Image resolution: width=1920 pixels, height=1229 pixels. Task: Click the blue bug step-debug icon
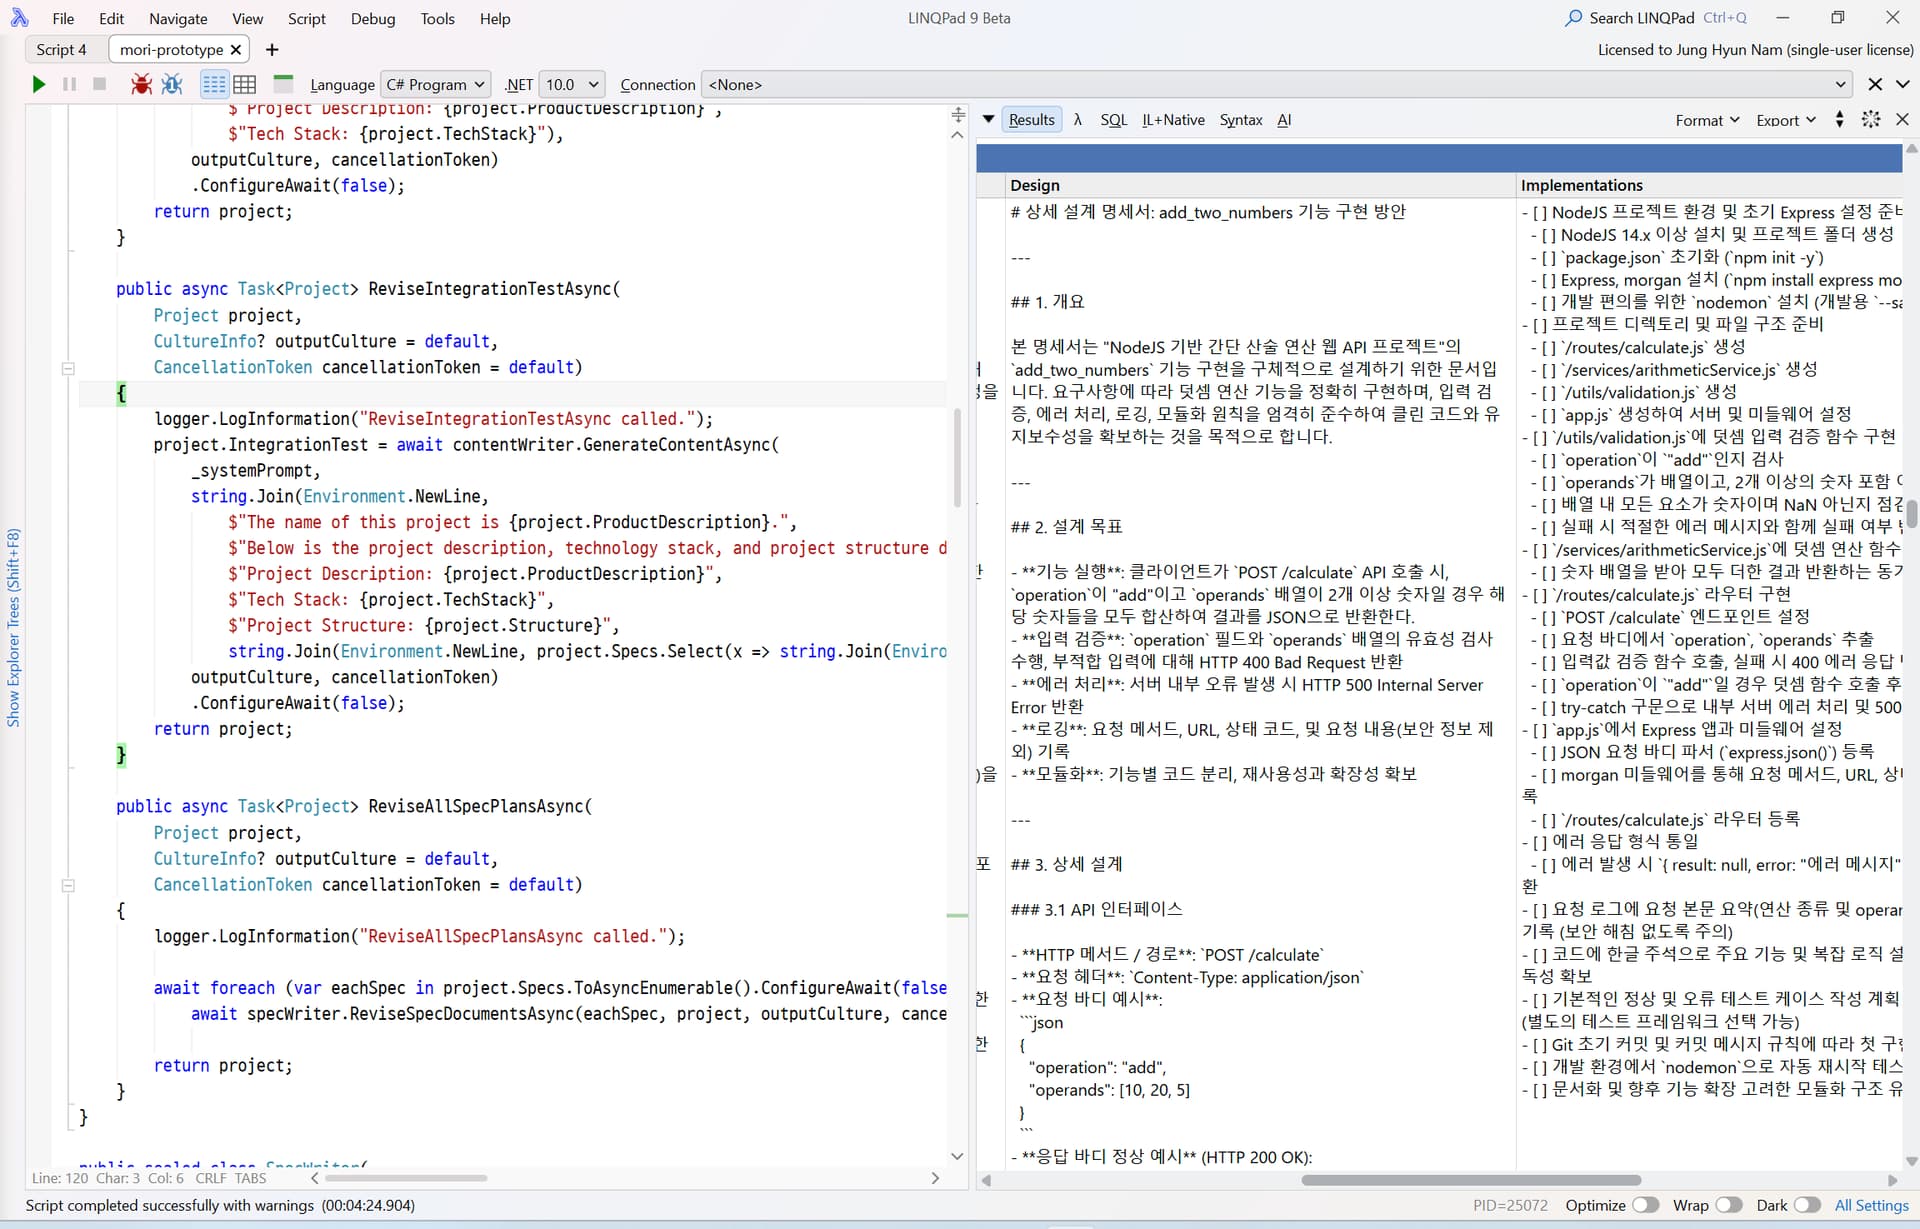click(172, 85)
